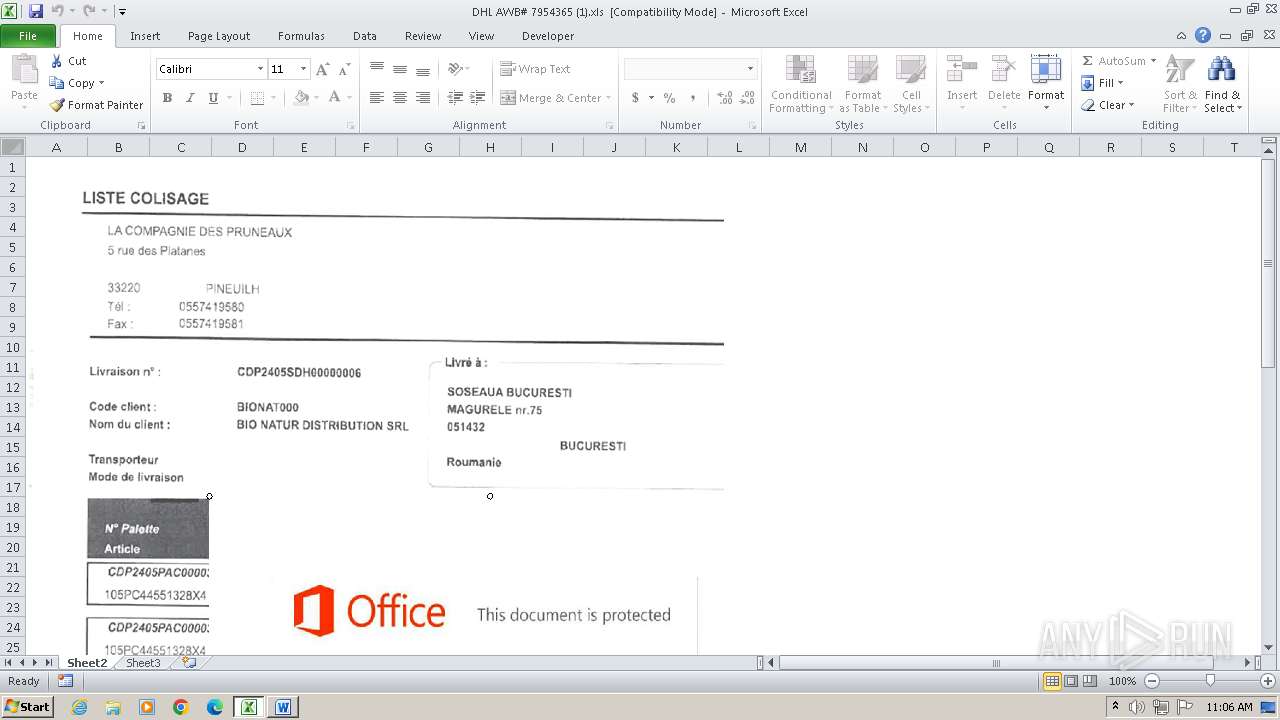The width and height of the screenshot is (1280, 720).
Task: Increase font size with Grow Font icon
Action: [322, 69]
